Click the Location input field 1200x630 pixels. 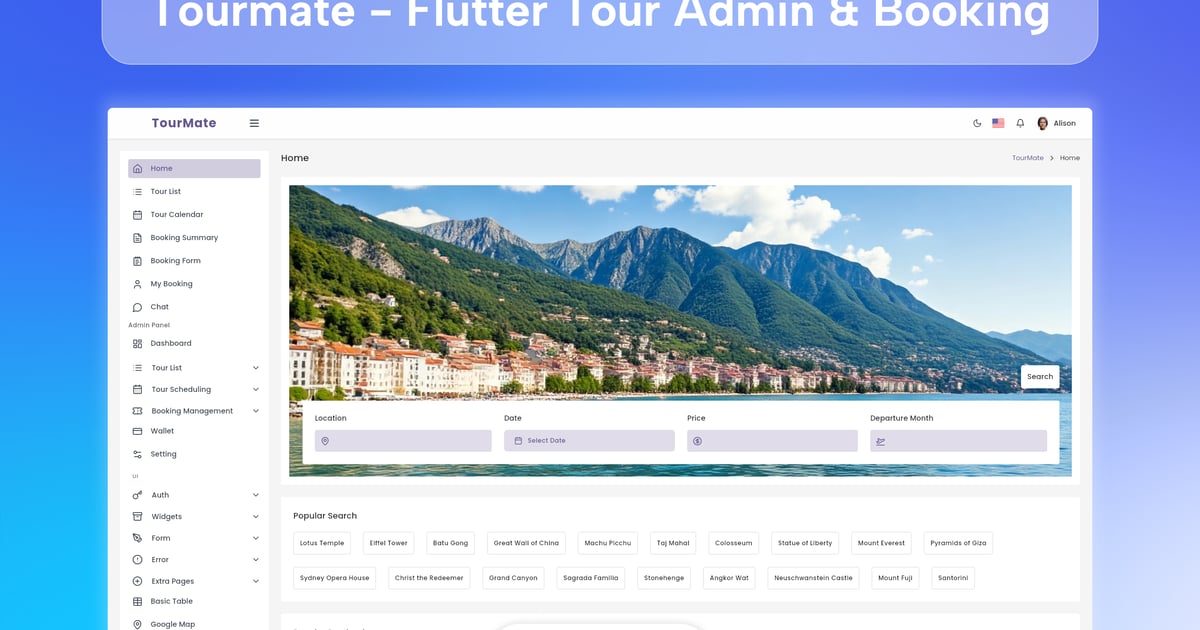(403, 441)
